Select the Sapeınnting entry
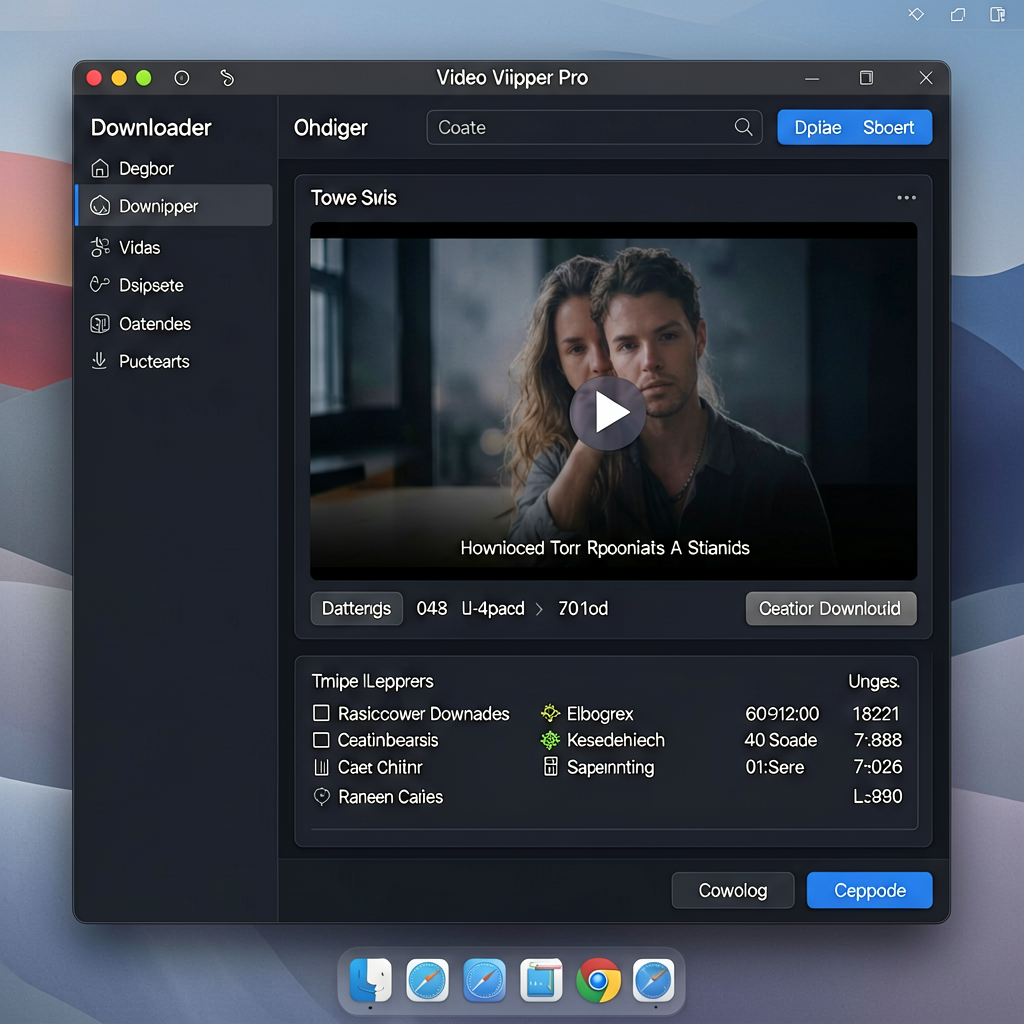Viewport: 1024px width, 1024px height. [x=611, y=767]
